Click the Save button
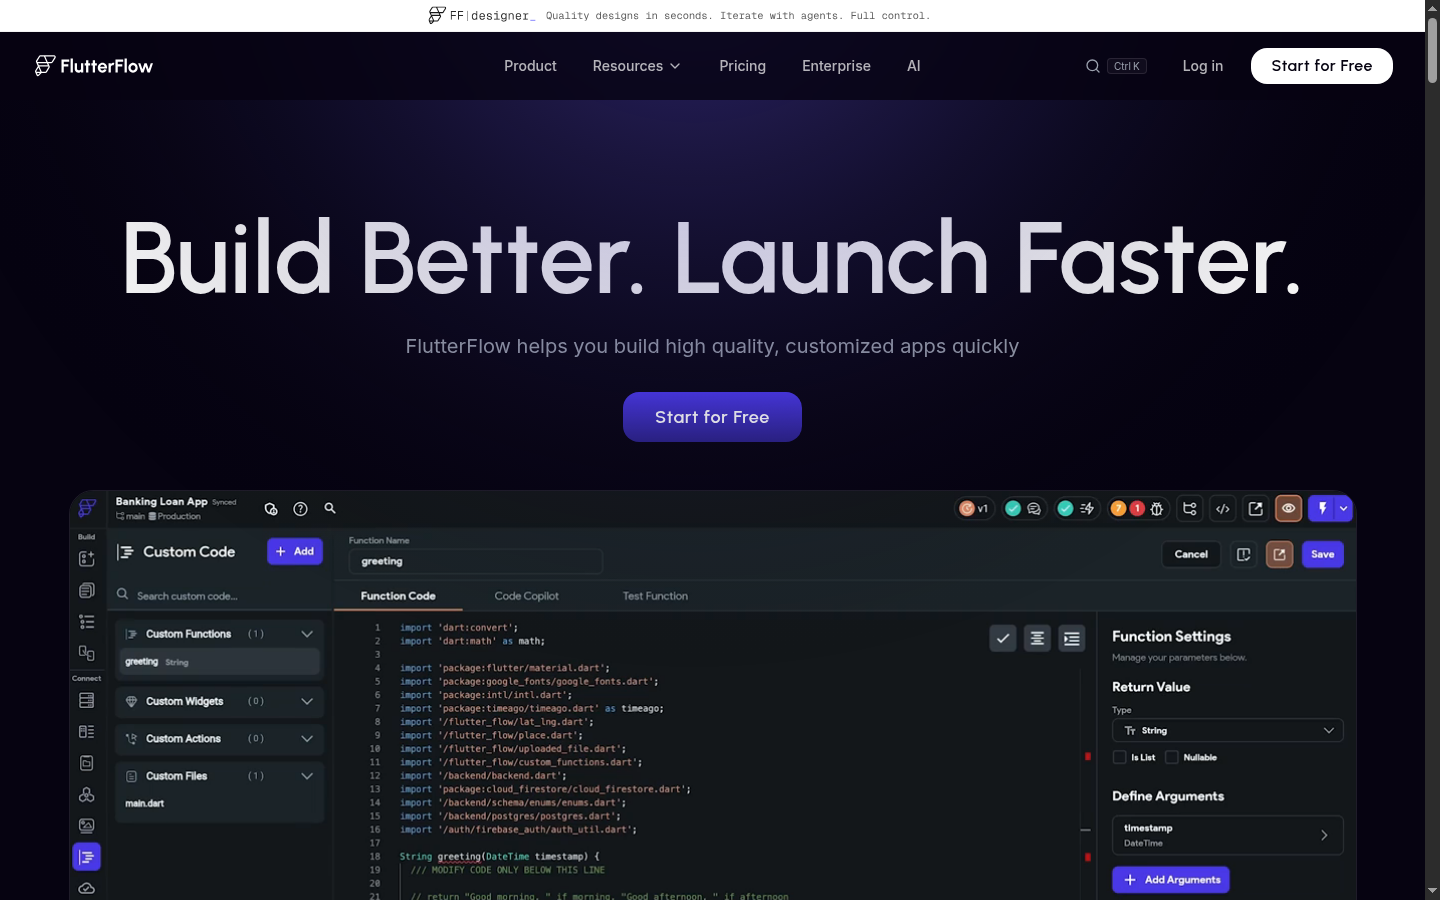 tap(1322, 554)
